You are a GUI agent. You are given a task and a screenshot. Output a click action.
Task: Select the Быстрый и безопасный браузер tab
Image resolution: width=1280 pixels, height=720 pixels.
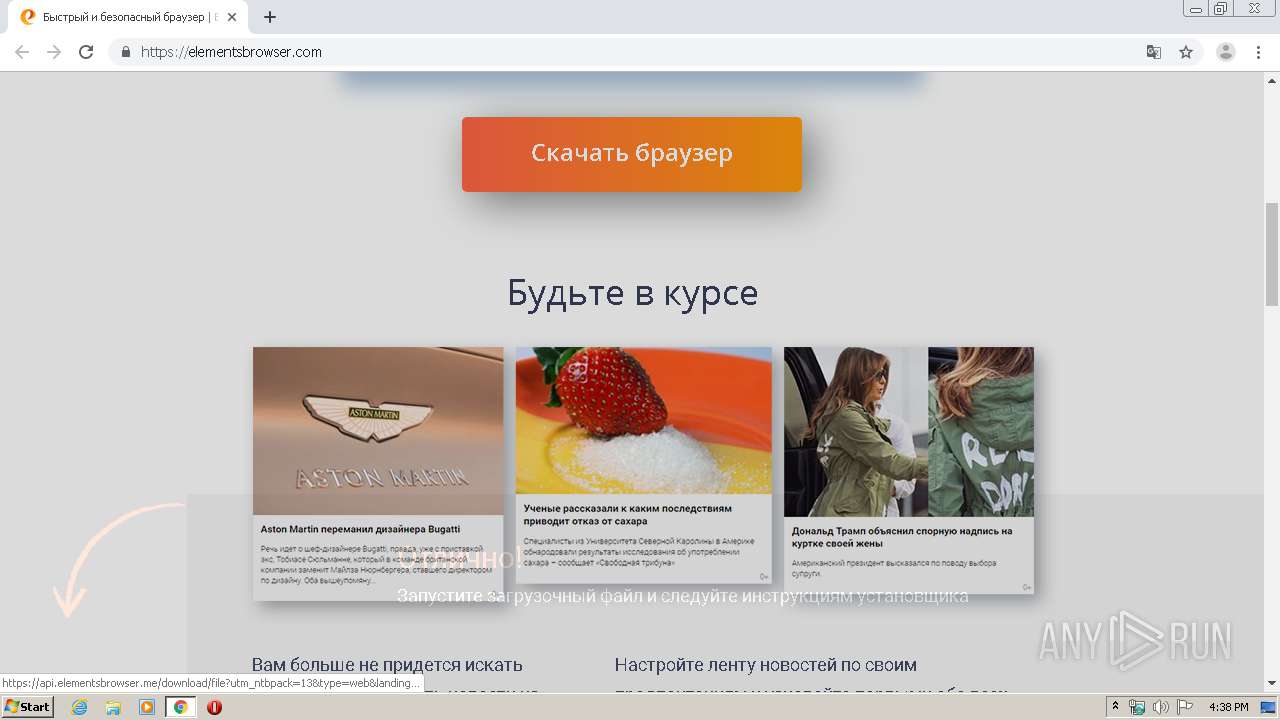(x=128, y=17)
